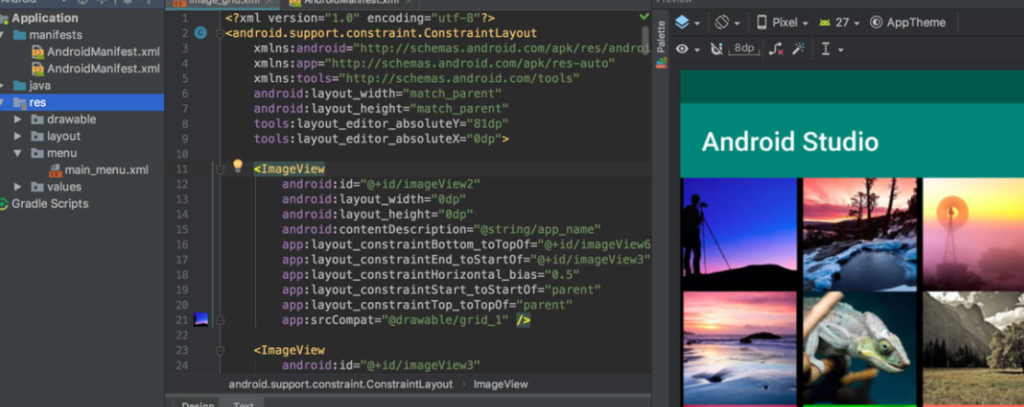Open the design surface layers selector

click(x=687, y=22)
